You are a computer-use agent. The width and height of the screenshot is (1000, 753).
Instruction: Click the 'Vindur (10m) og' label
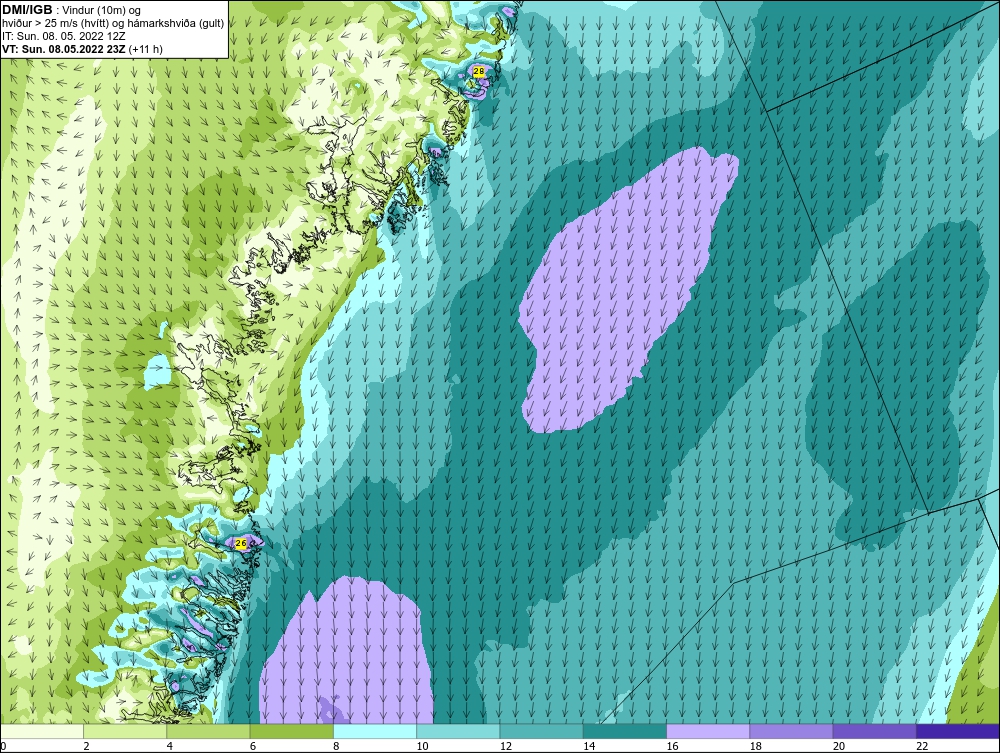coord(102,10)
